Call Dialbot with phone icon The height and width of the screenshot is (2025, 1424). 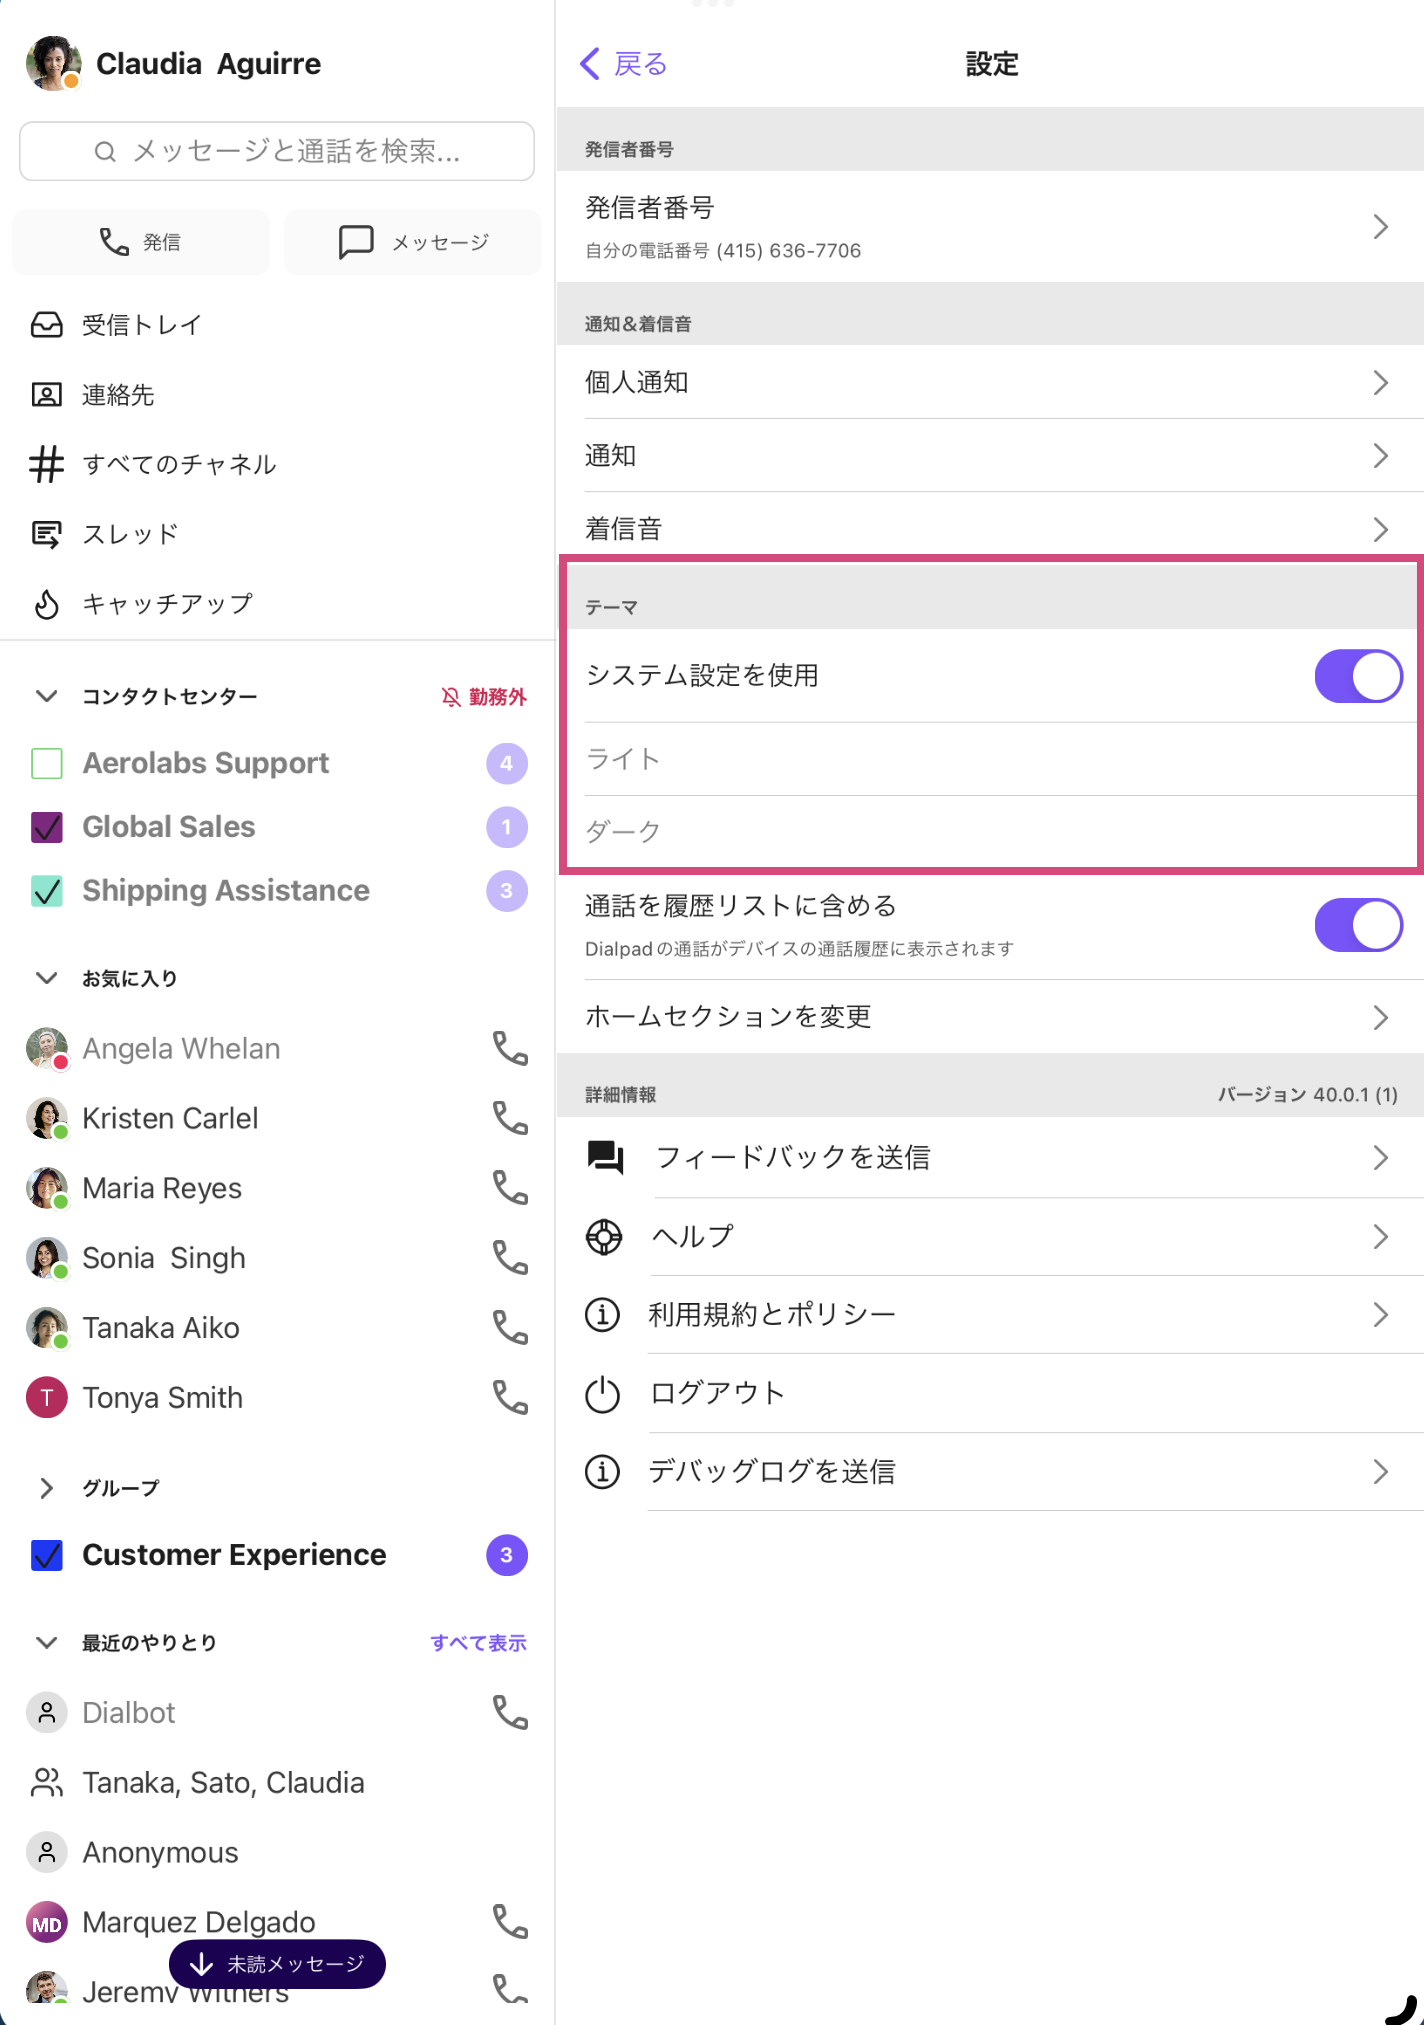(x=510, y=1713)
